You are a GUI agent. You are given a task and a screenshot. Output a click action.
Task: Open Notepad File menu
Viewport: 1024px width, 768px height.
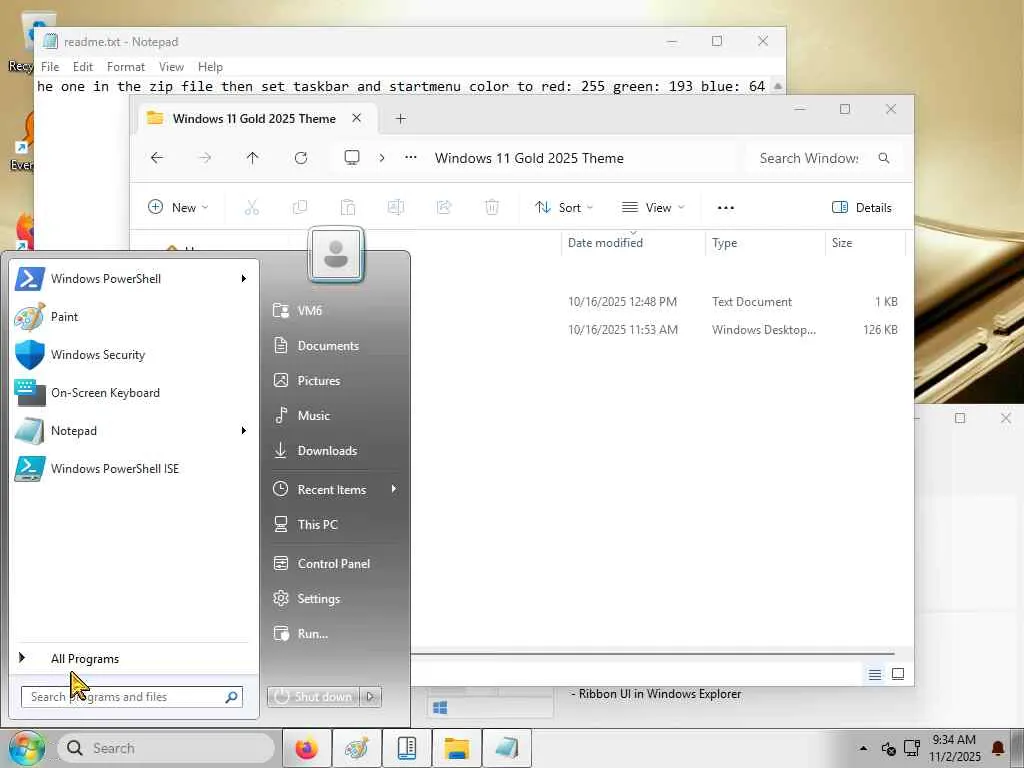50,67
